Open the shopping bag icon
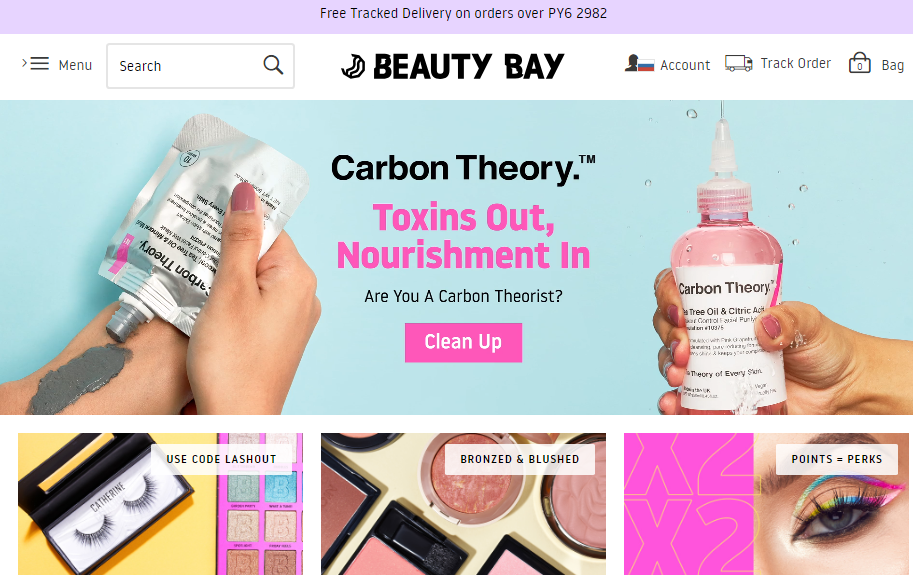The height and width of the screenshot is (581, 913). point(859,63)
